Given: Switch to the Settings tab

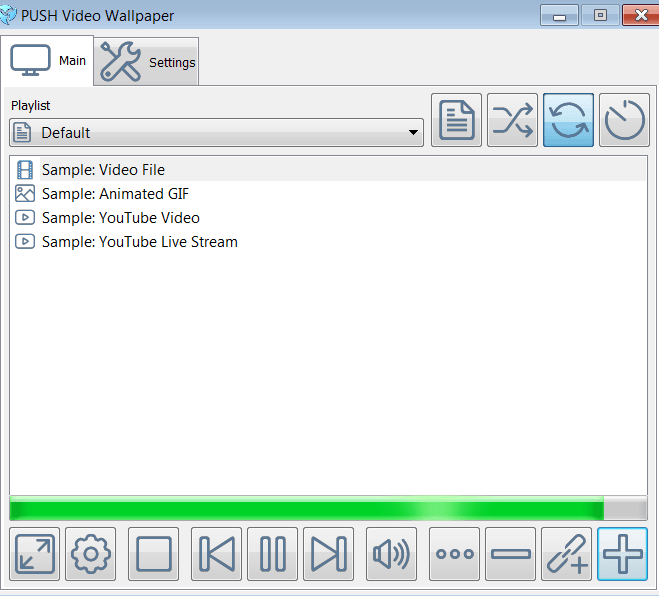Looking at the screenshot, I should (146, 62).
